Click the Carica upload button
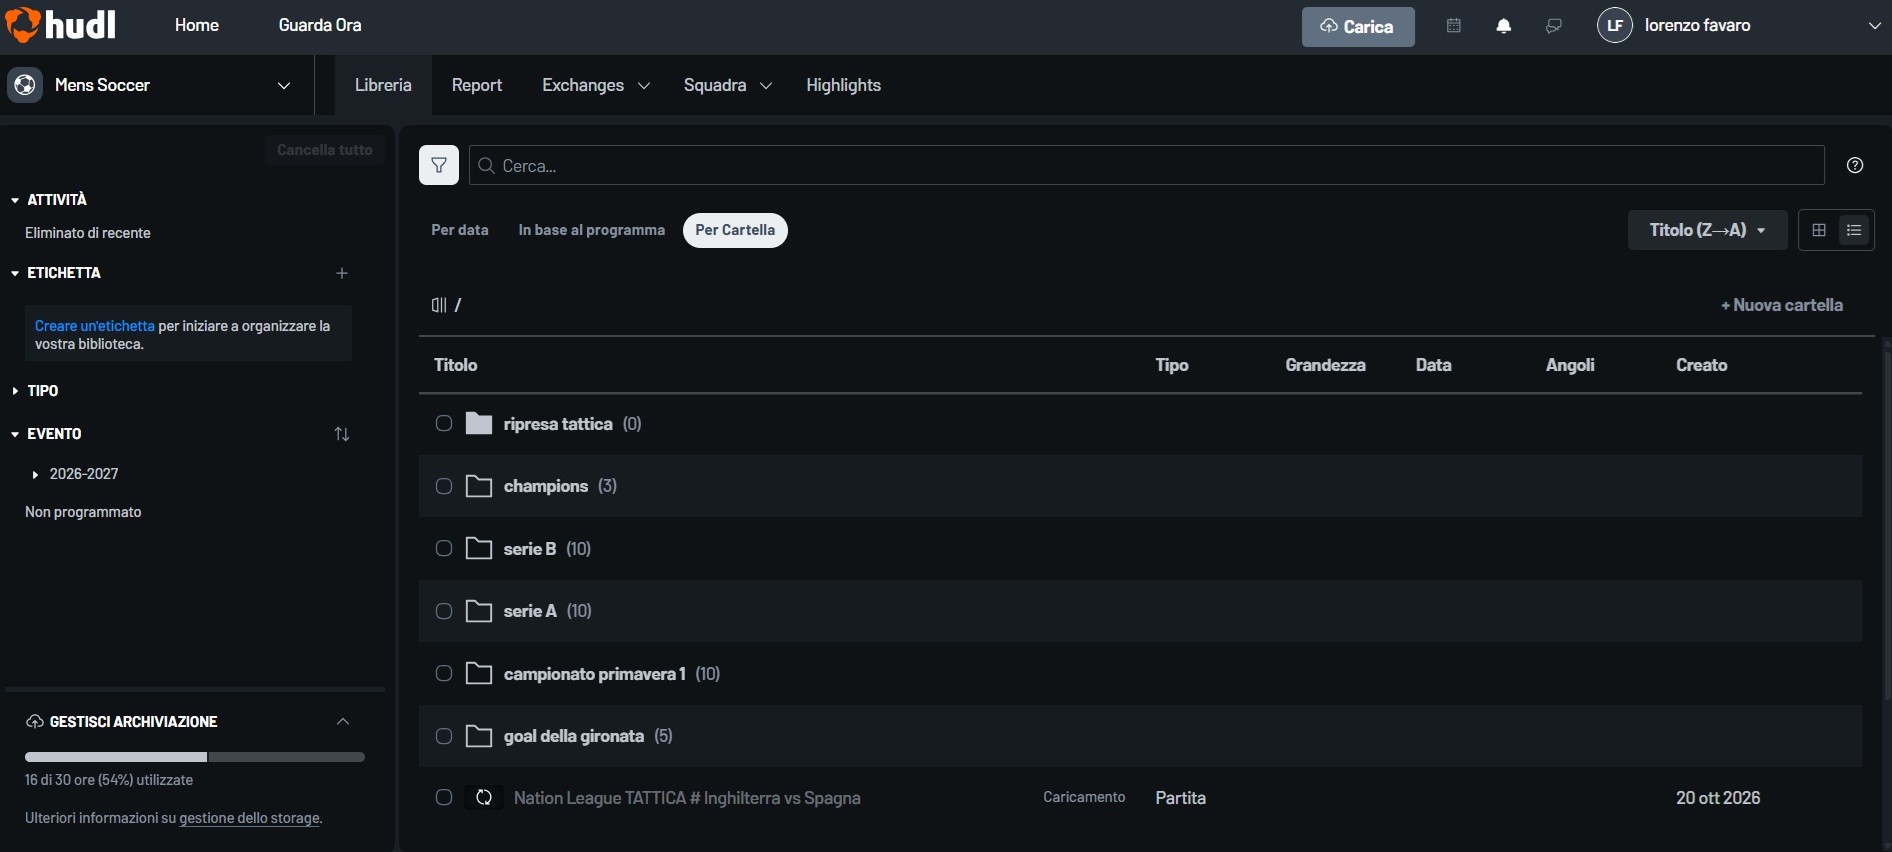1892x852 pixels. click(x=1358, y=27)
